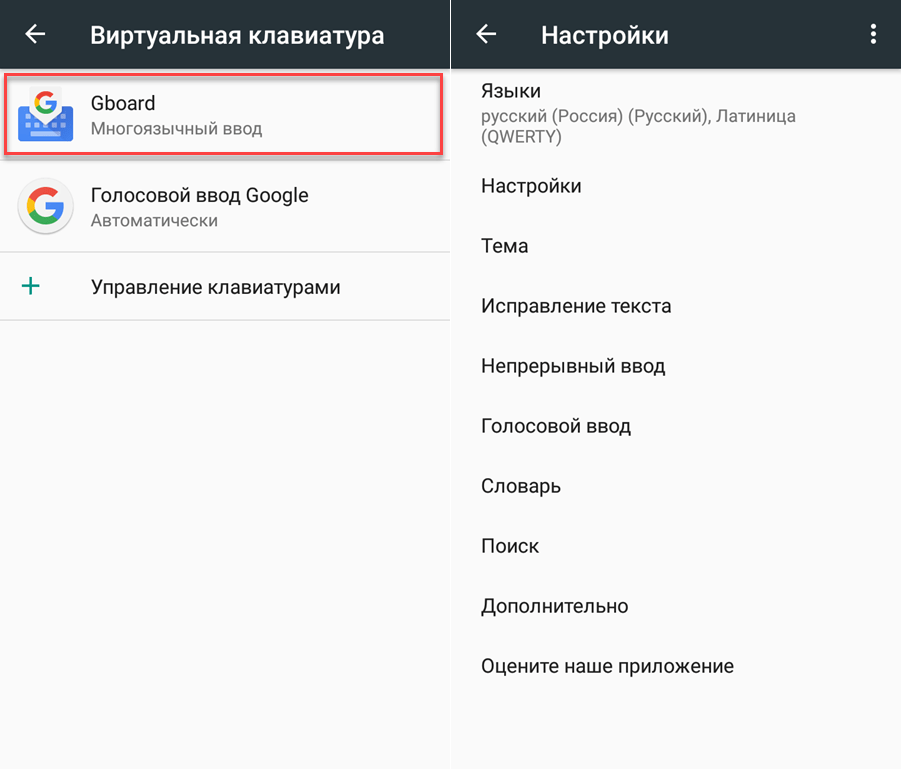Screen dimensions: 901x769
Task: Open the Словарь option
Action: [x=521, y=486]
